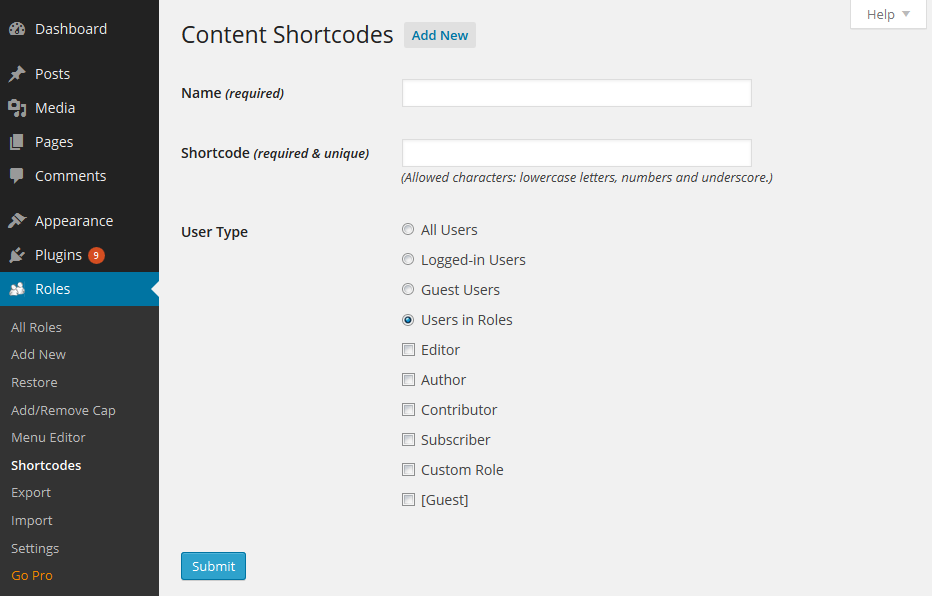The image size is (932, 596).
Task: Open Add/Remove Cap submenu item
Action: [x=63, y=410]
